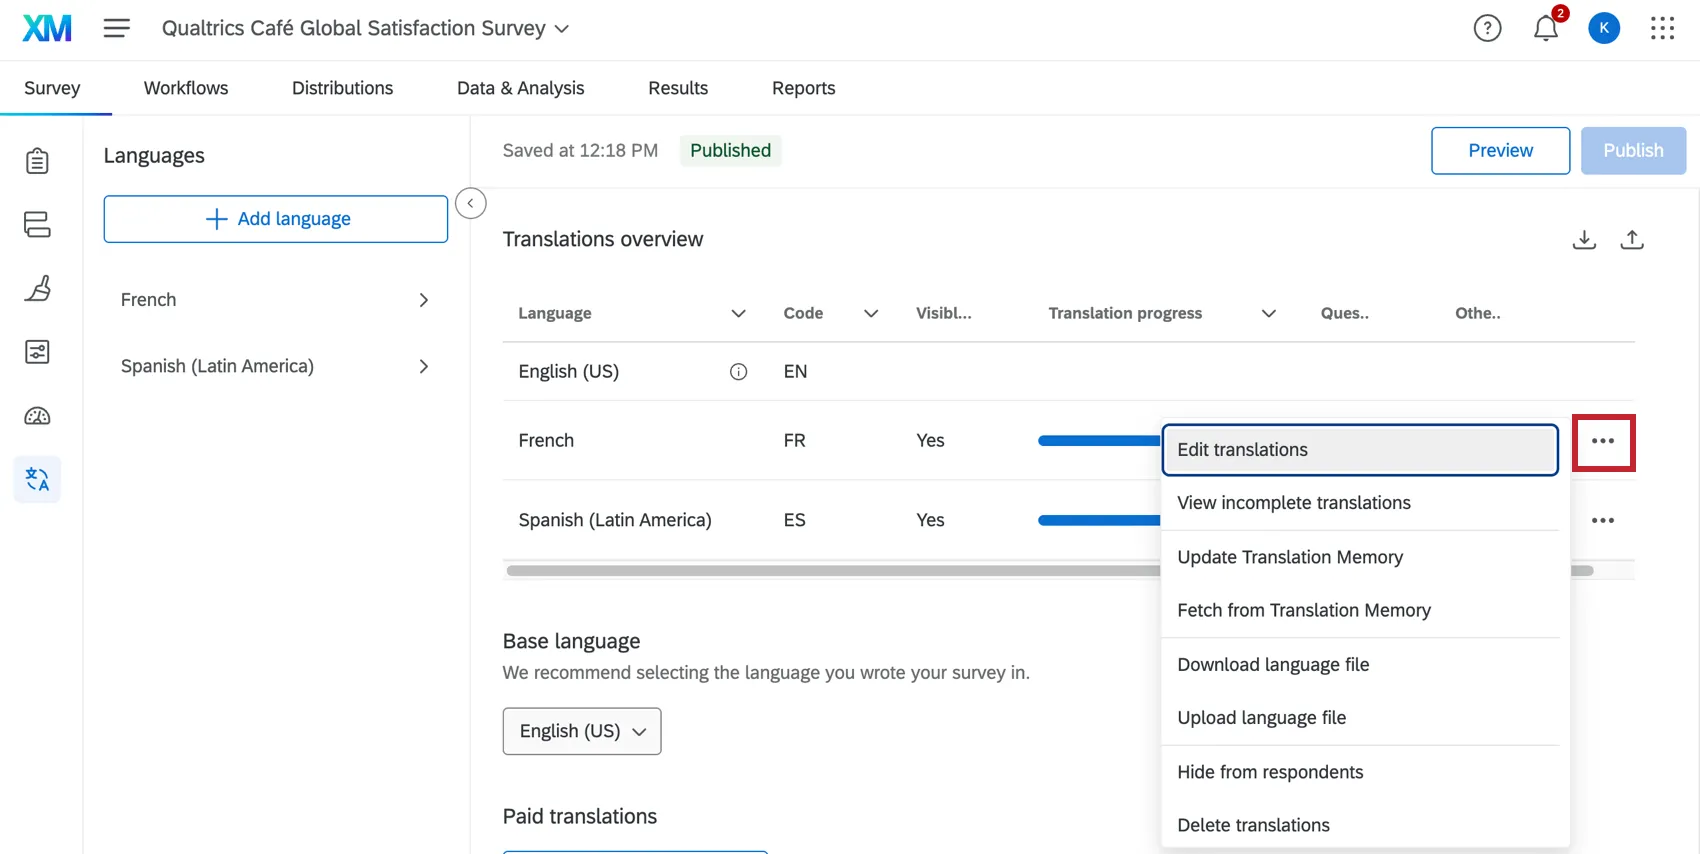Image resolution: width=1700 pixels, height=854 pixels.
Task: Open the Translations icon in left sidebar
Action: 37,480
